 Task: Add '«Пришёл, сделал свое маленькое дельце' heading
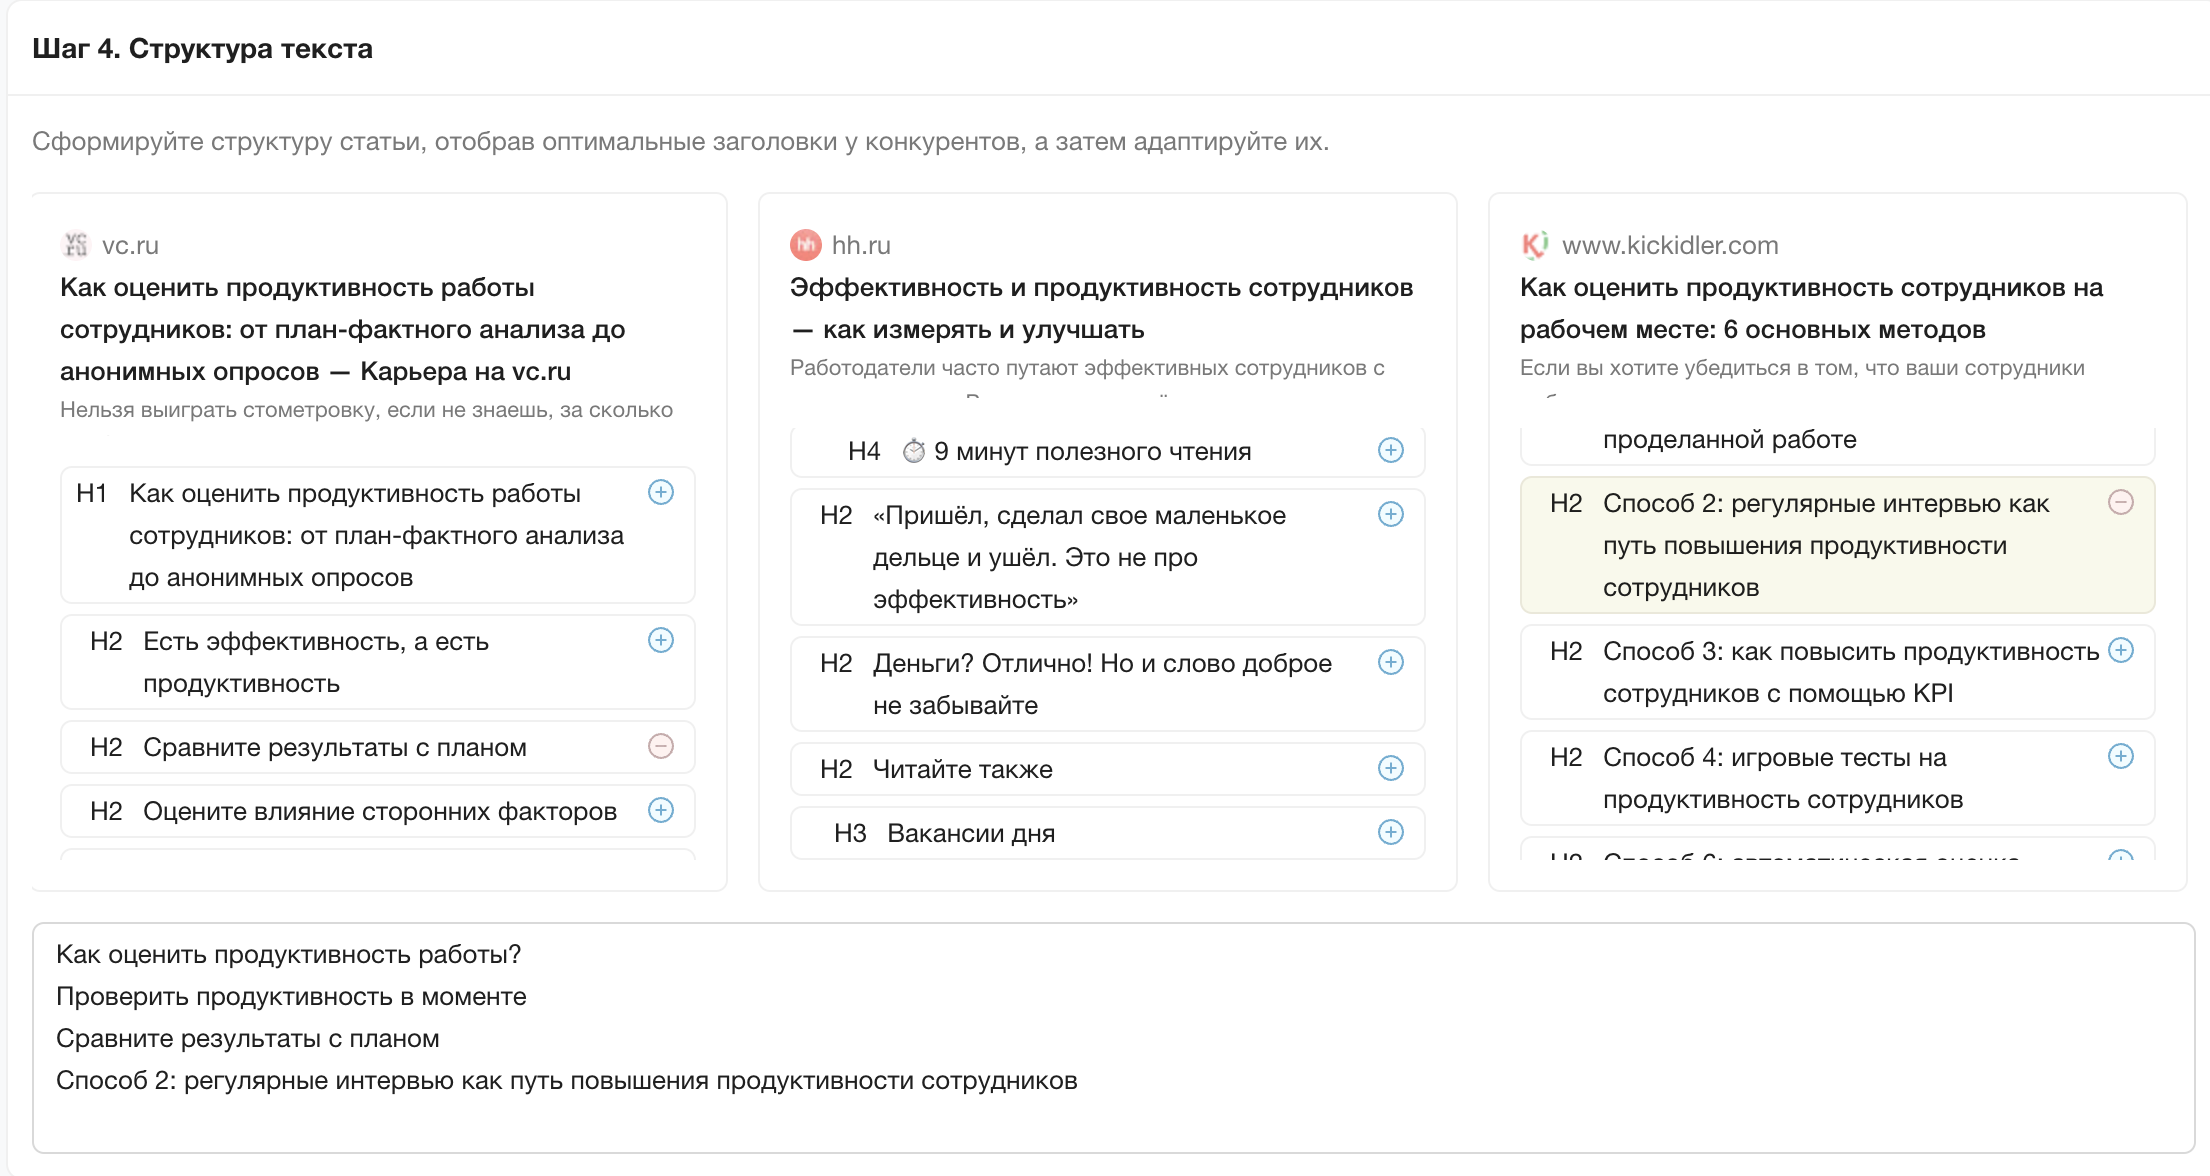[1390, 514]
